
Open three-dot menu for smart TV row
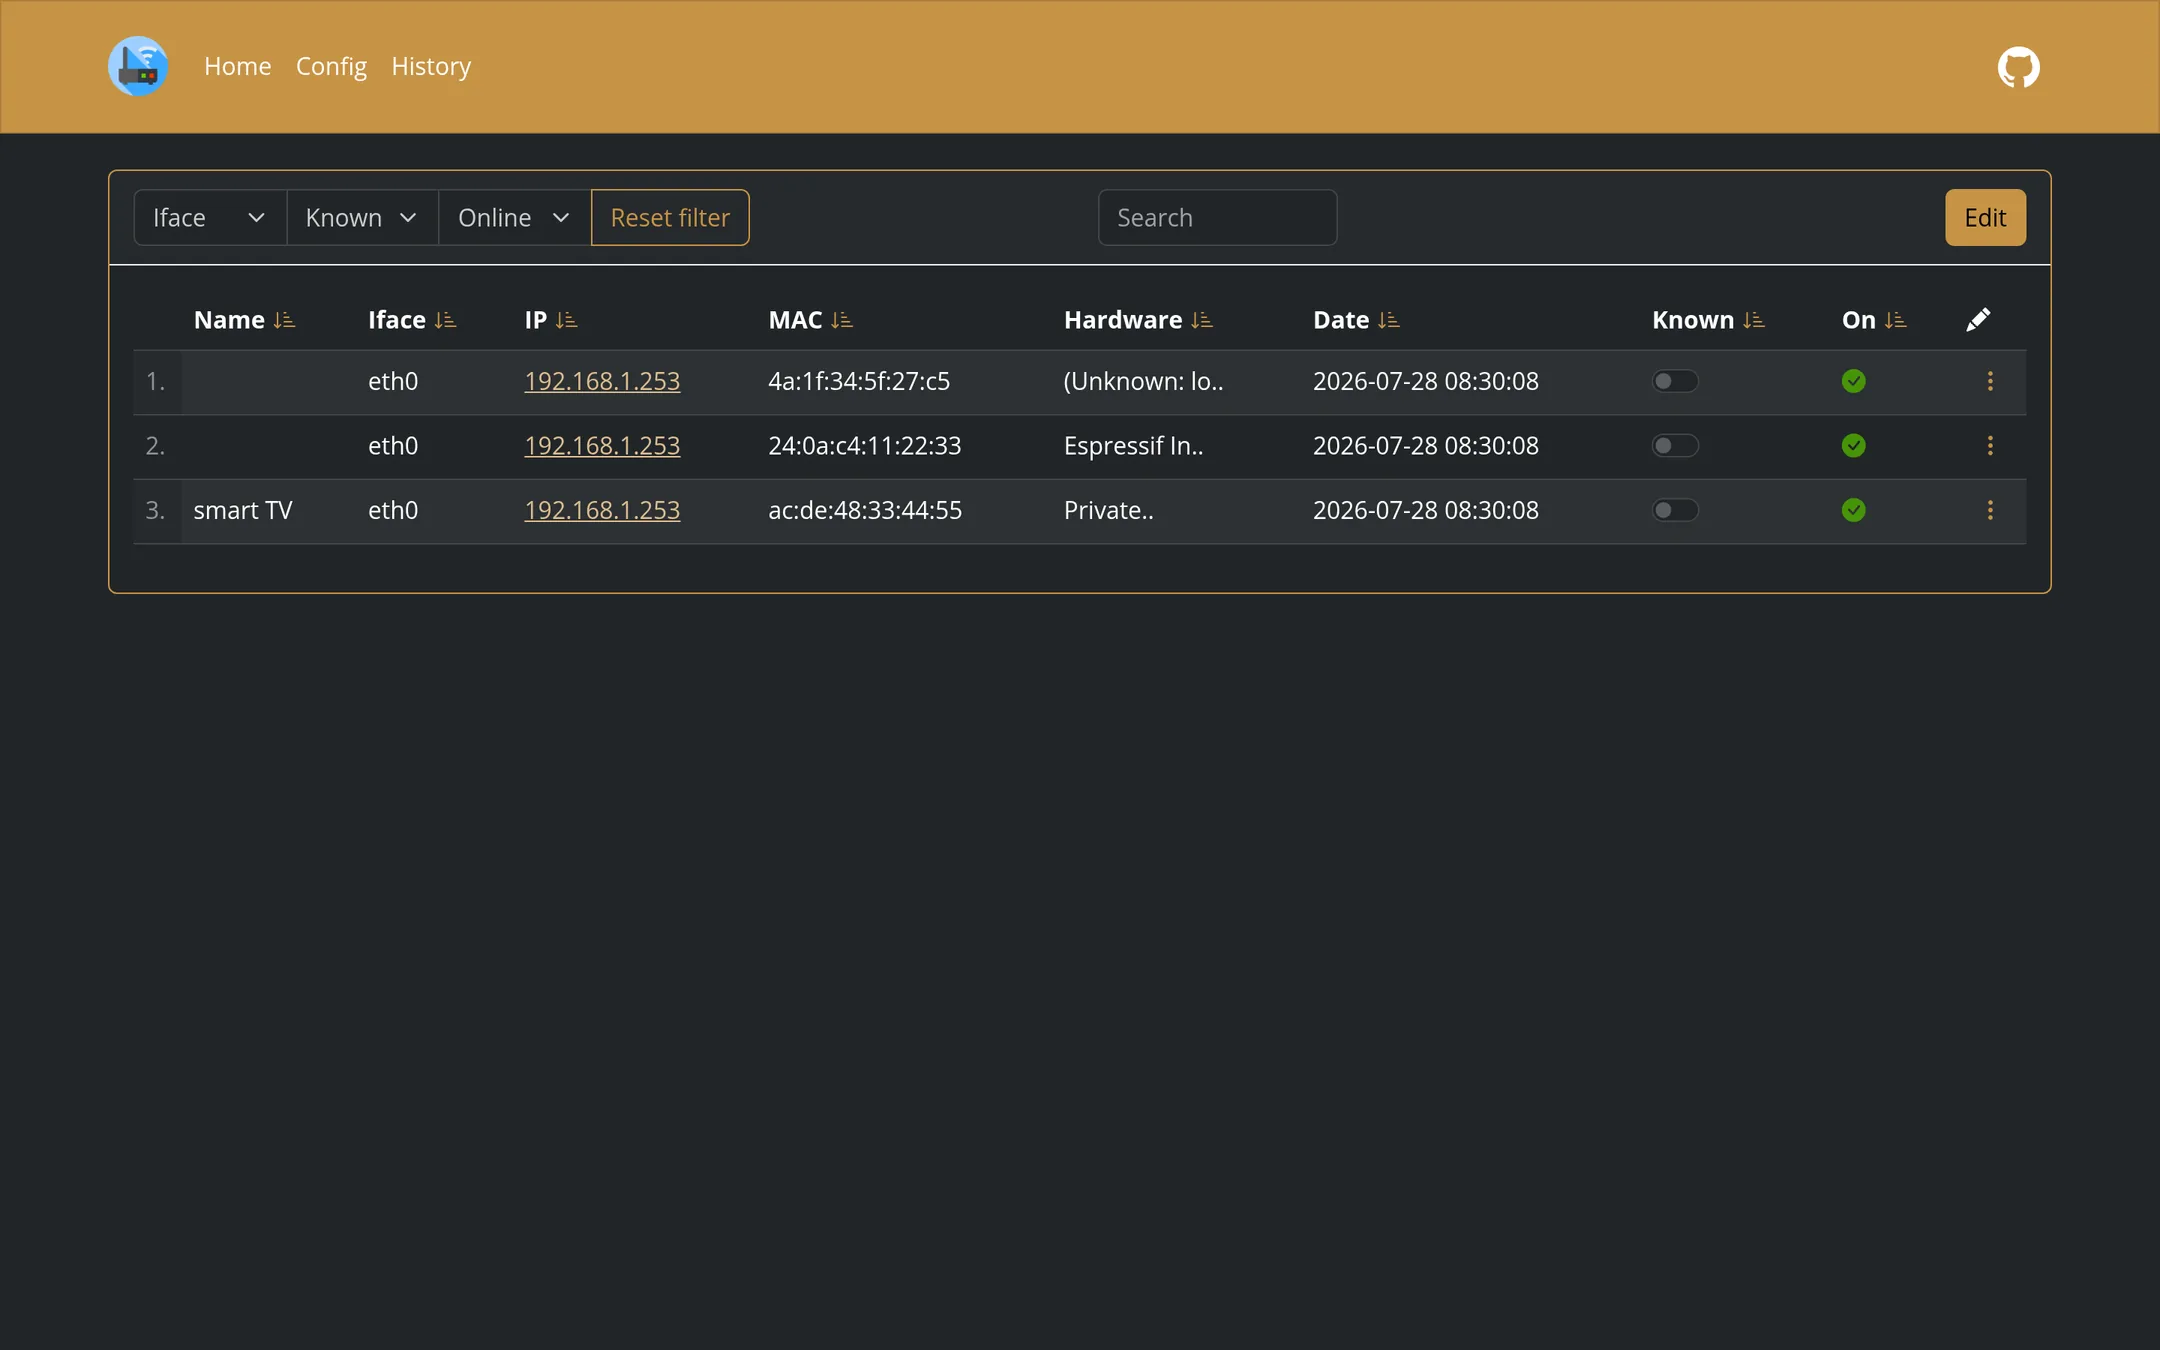point(1990,510)
